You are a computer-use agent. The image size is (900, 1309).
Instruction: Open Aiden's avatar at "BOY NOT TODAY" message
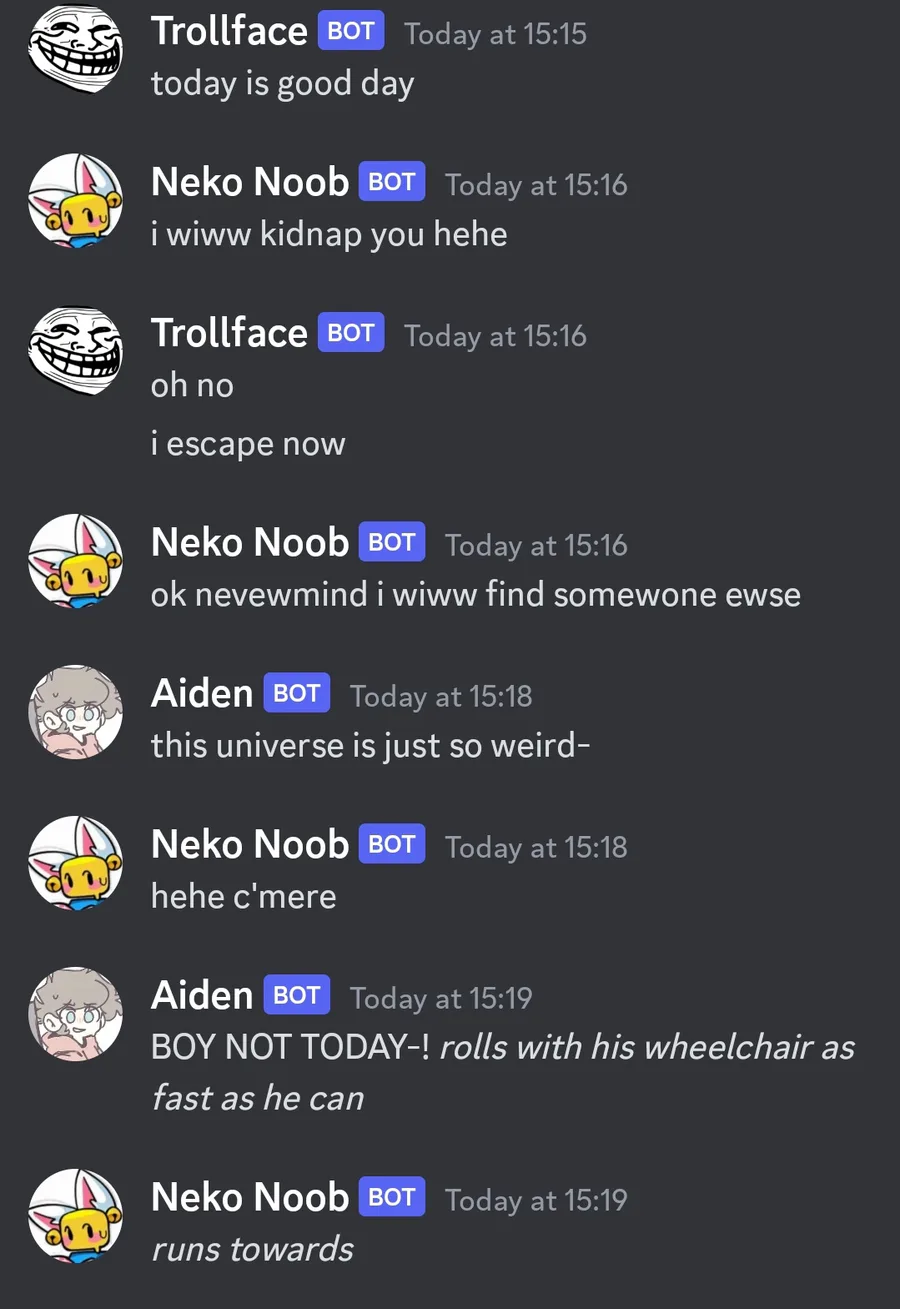tap(75, 1014)
